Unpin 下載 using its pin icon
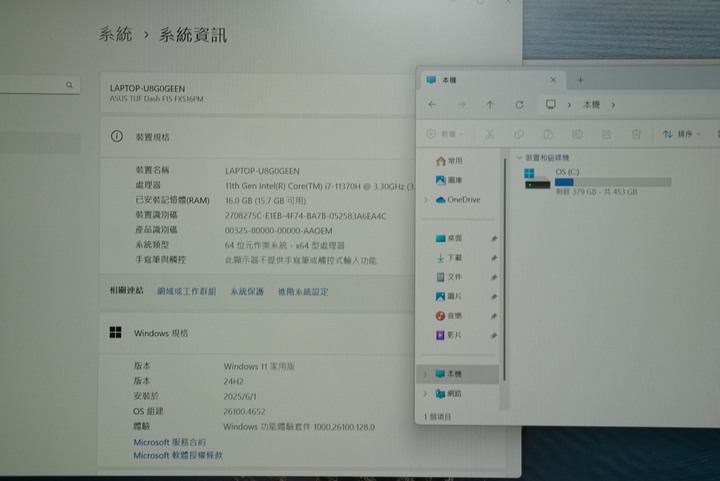 494,258
